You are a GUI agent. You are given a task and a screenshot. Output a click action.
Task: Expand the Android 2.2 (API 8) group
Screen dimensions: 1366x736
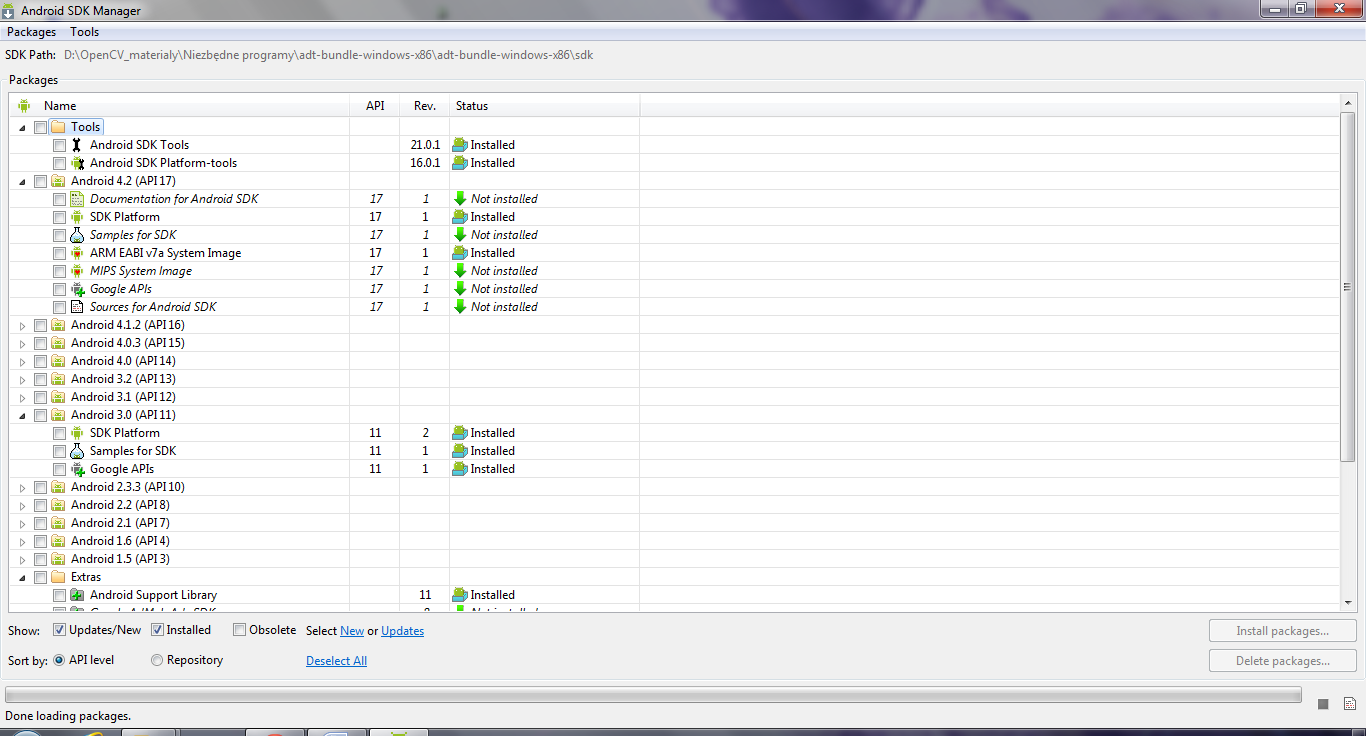[x=23, y=505]
